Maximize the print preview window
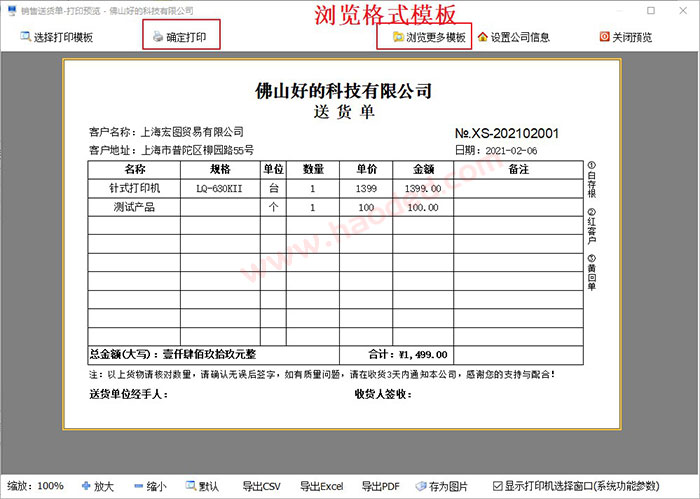The height and width of the screenshot is (499, 700). pyautogui.click(x=651, y=10)
